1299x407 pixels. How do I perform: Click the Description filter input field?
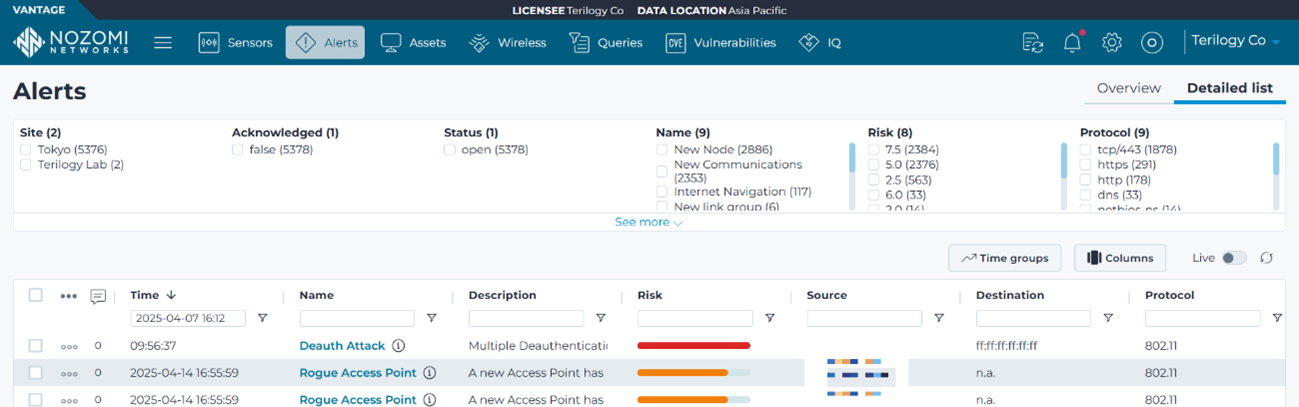[x=526, y=318]
